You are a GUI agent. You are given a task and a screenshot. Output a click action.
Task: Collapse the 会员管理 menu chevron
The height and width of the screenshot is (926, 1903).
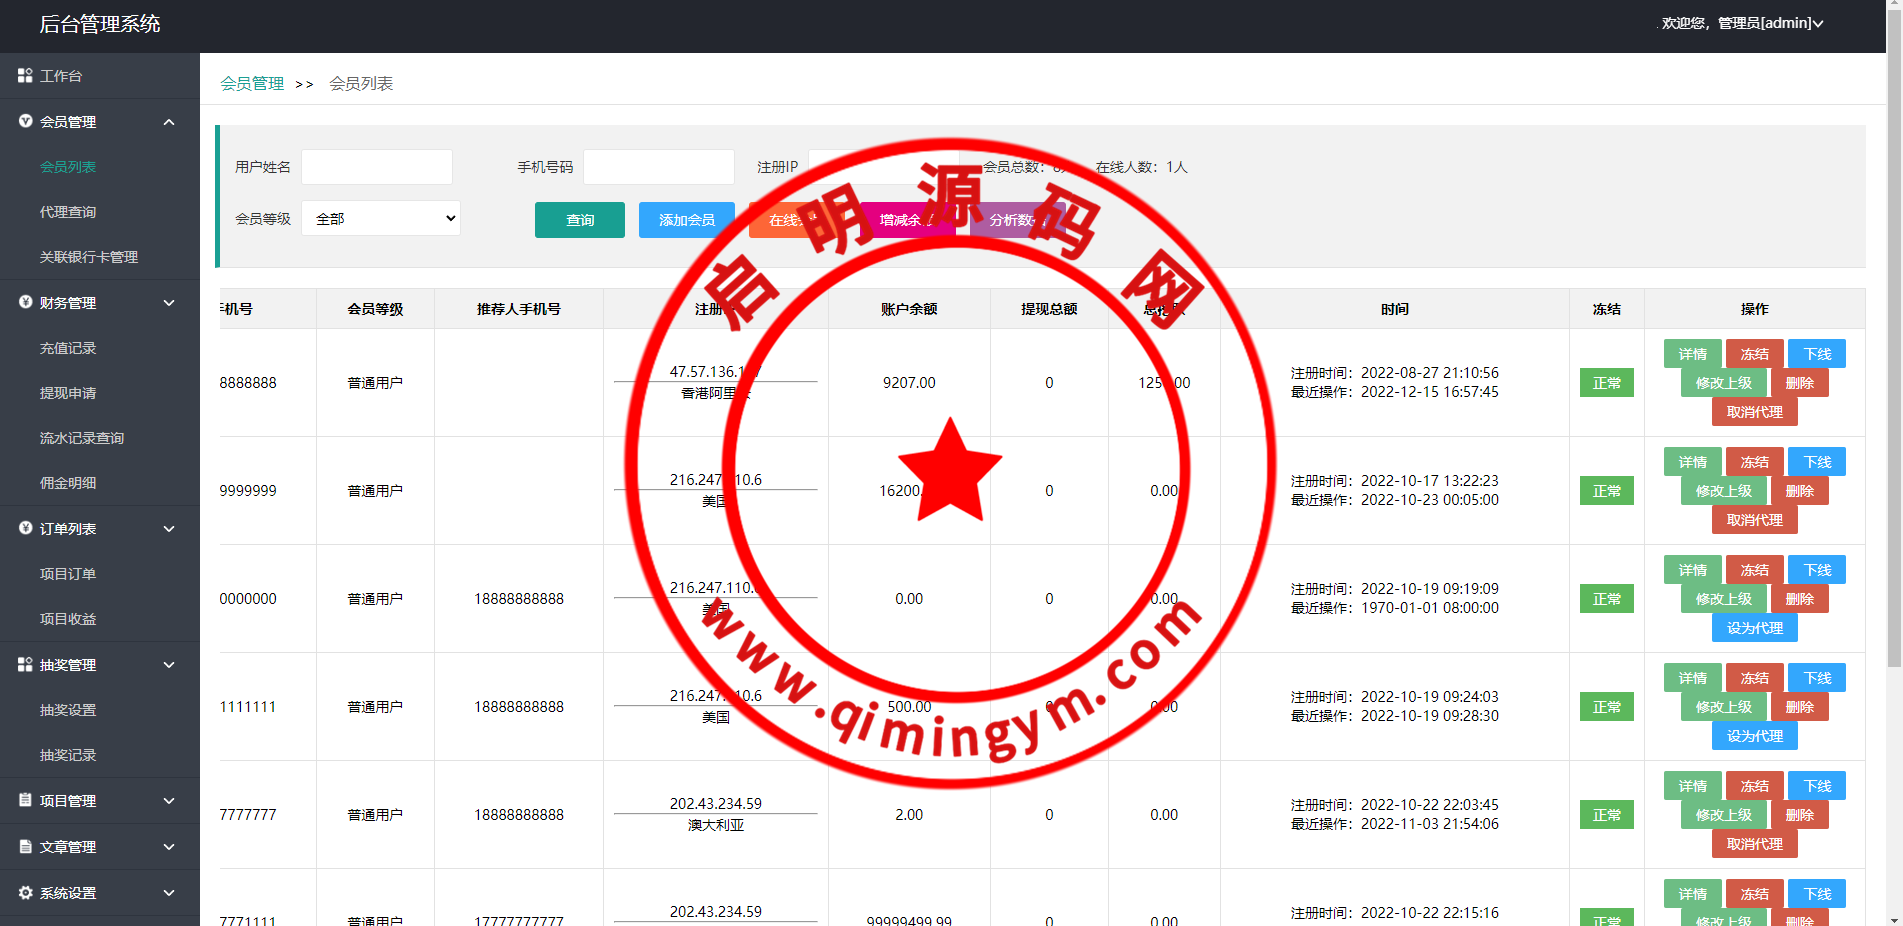click(x=169, y=122)
